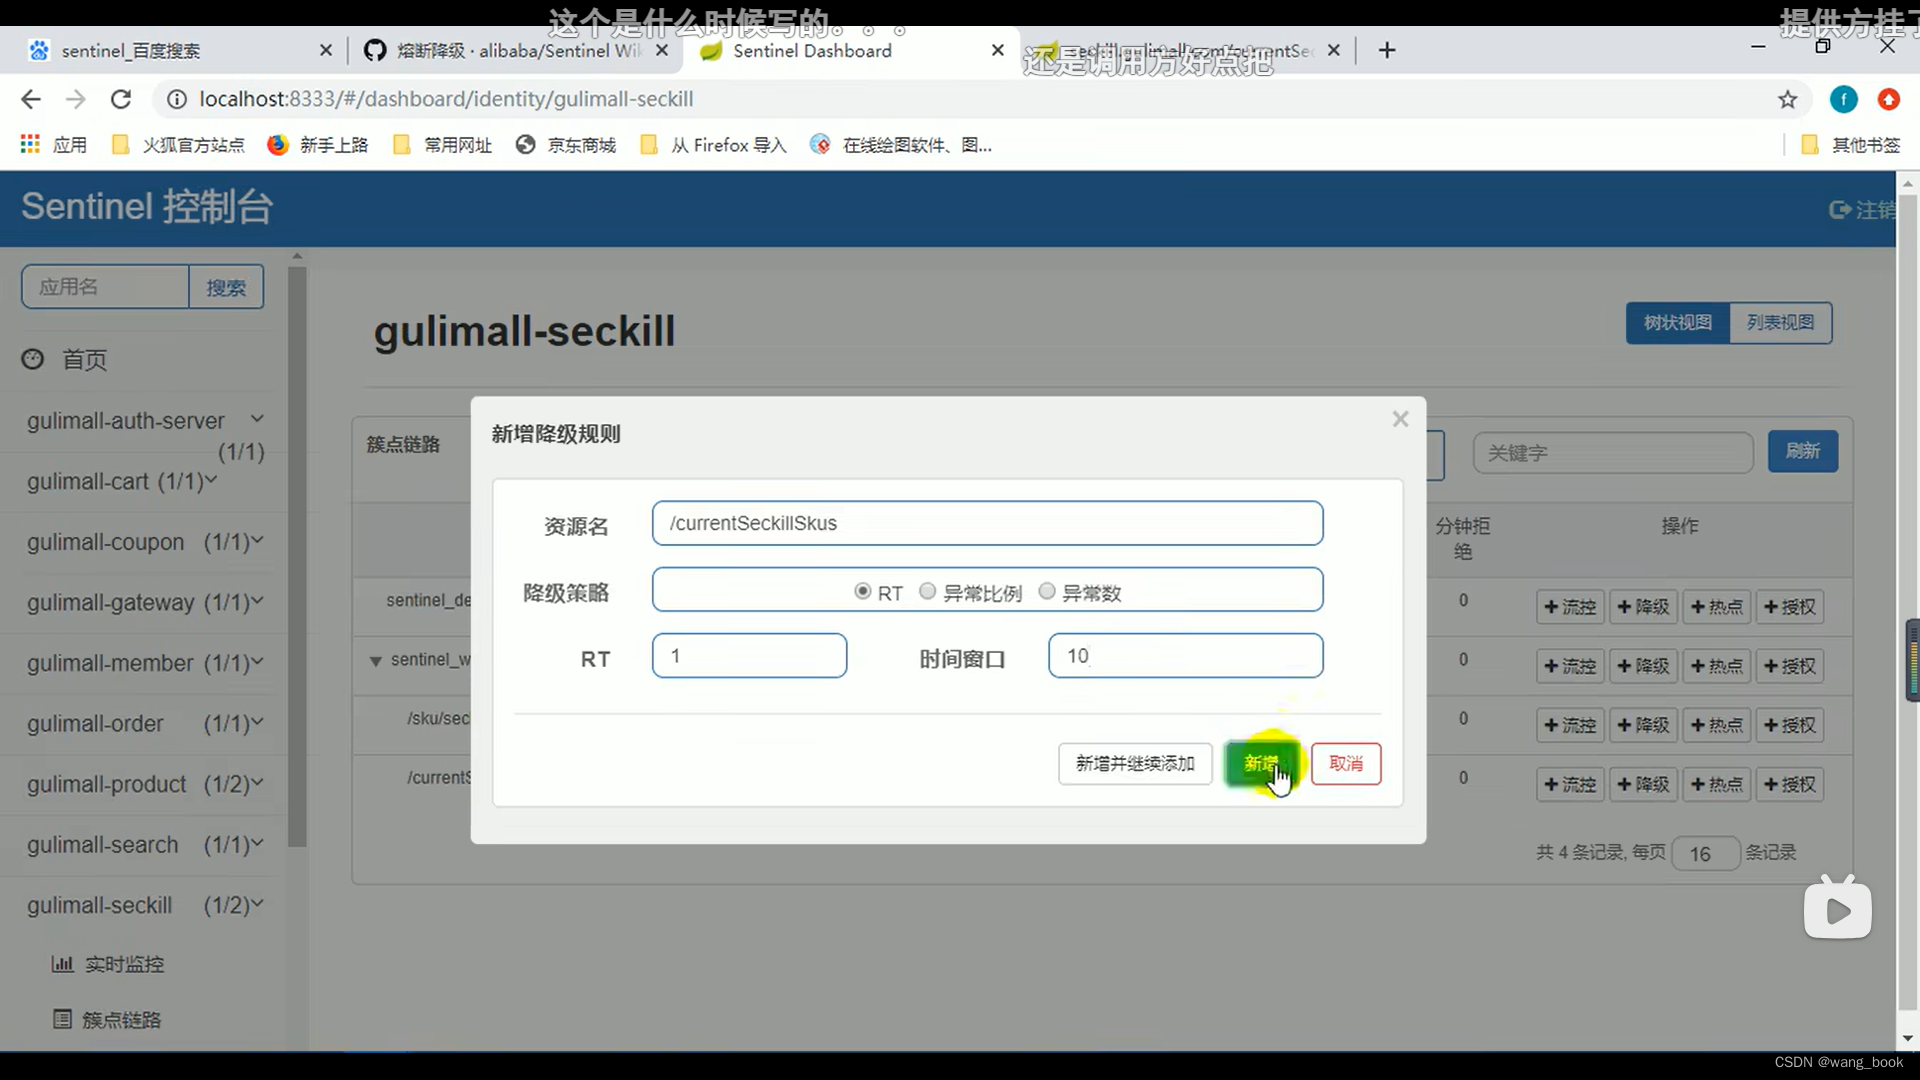Viewport: 1920px width, 1080px height.
Task: Close the add degrade rule dialog (X)
Action: [x=1400, y=419]
